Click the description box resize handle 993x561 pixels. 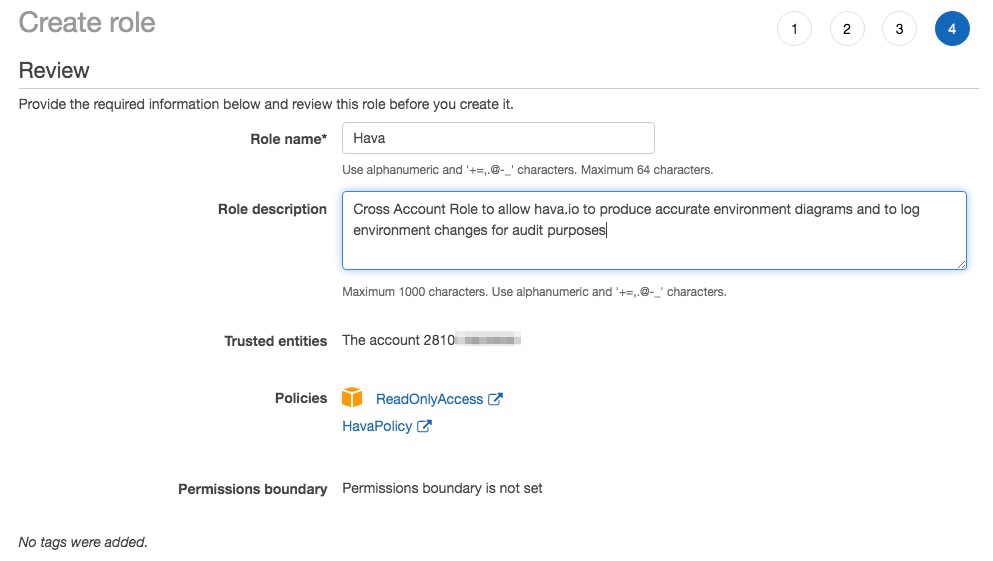[961, 264]
